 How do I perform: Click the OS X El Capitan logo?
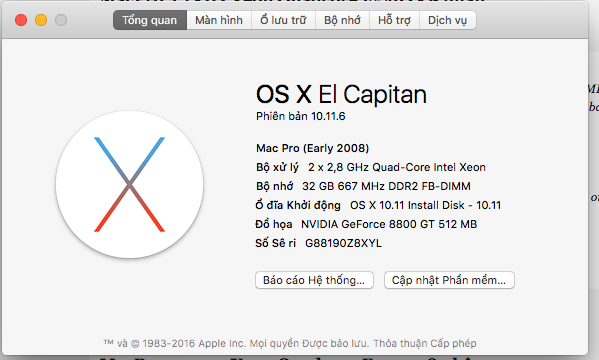coord(130,185)
